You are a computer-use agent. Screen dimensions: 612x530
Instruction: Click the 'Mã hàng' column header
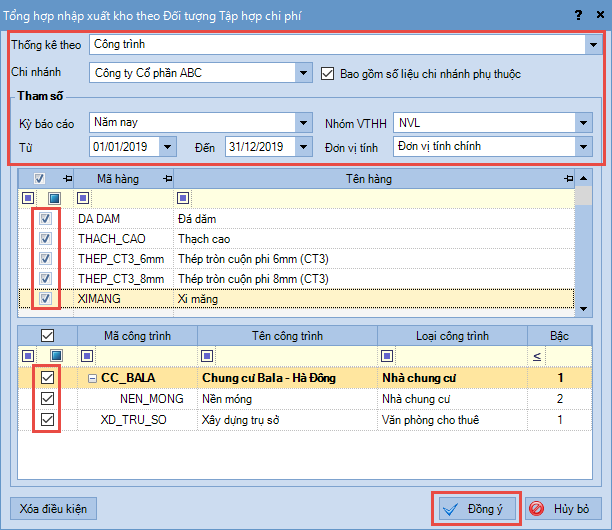coord(123,179)
